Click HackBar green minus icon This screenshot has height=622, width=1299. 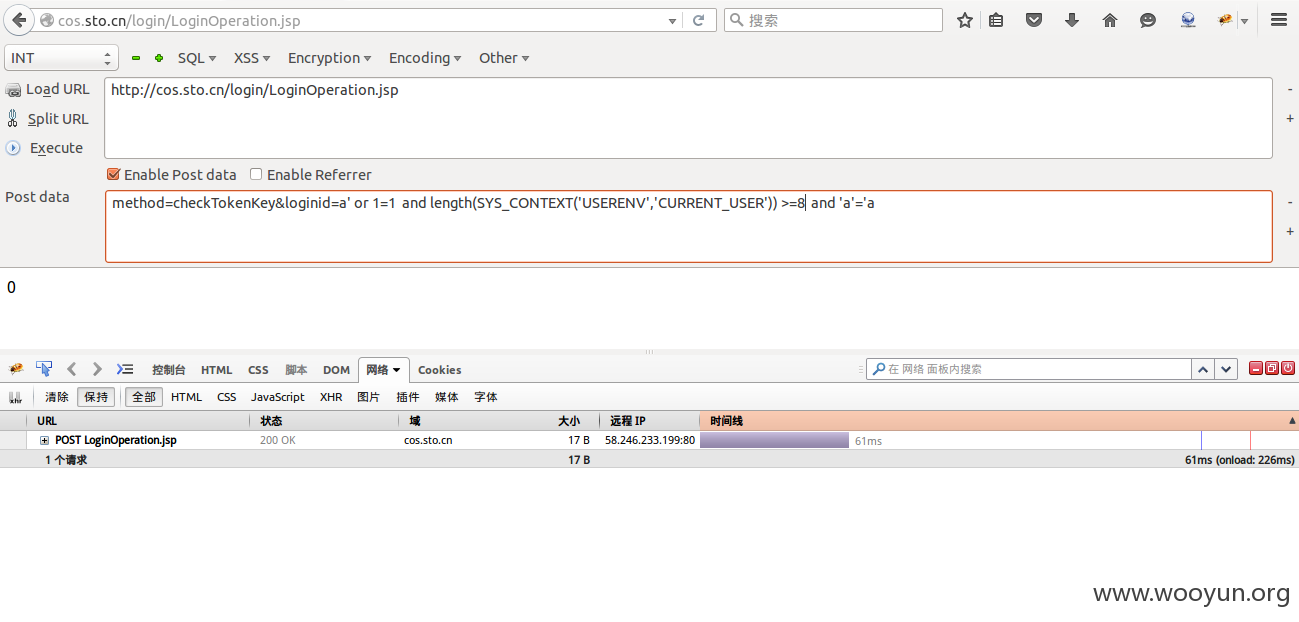136,58
